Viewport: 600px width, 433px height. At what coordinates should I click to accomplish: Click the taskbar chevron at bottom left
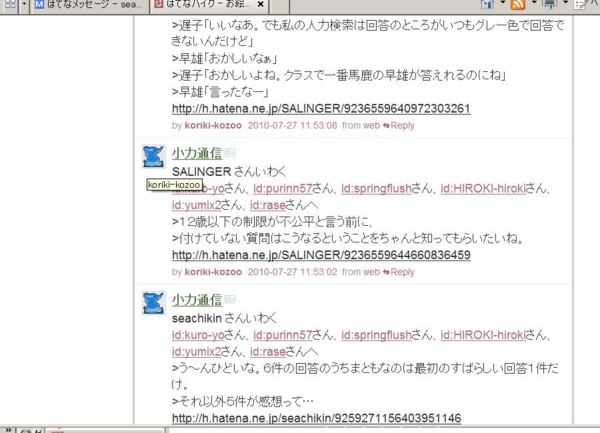point(8,430)
